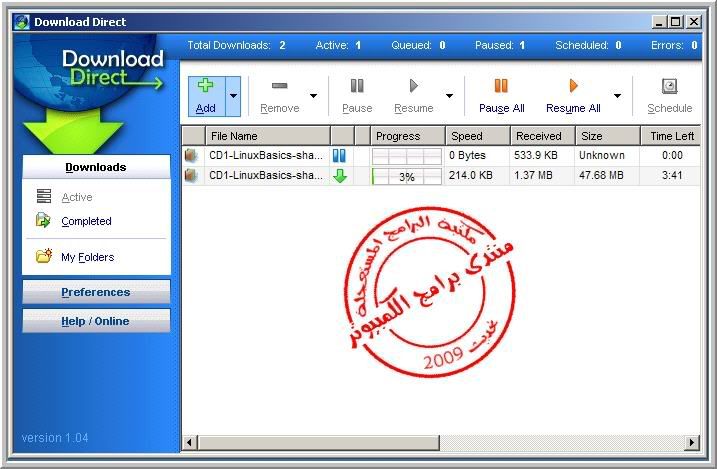The width and height of the screenshot is (717, 469).
Task: Sort by the Time Left column header
Action: (671, 136)
